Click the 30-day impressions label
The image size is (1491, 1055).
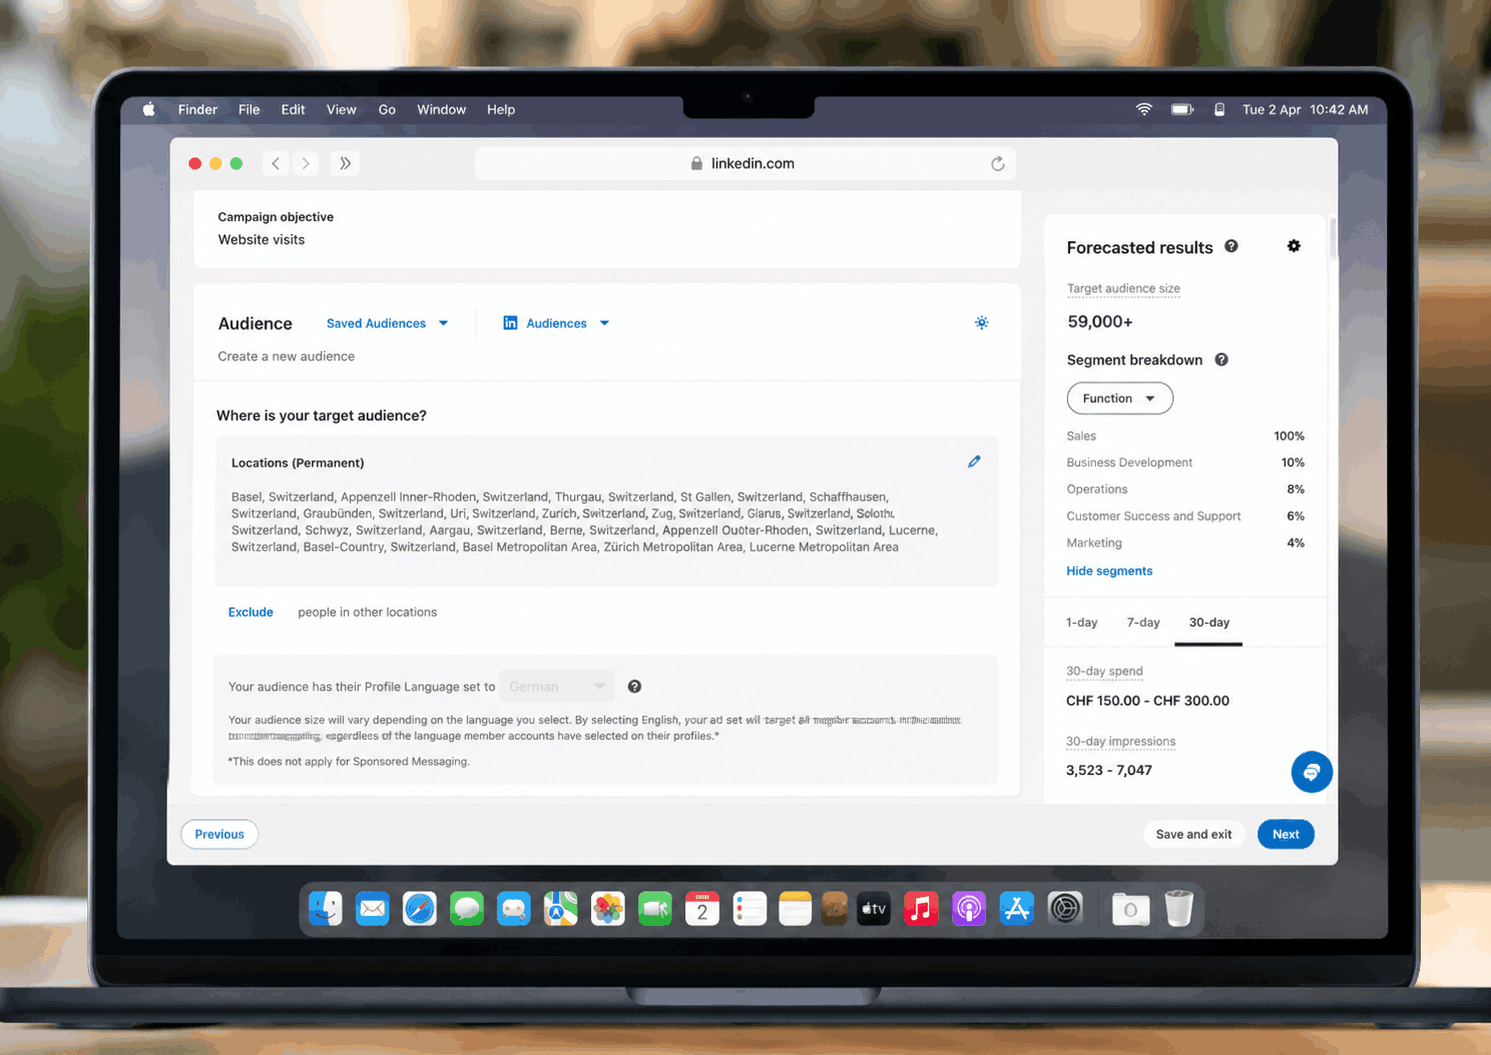coord(1120,741)
